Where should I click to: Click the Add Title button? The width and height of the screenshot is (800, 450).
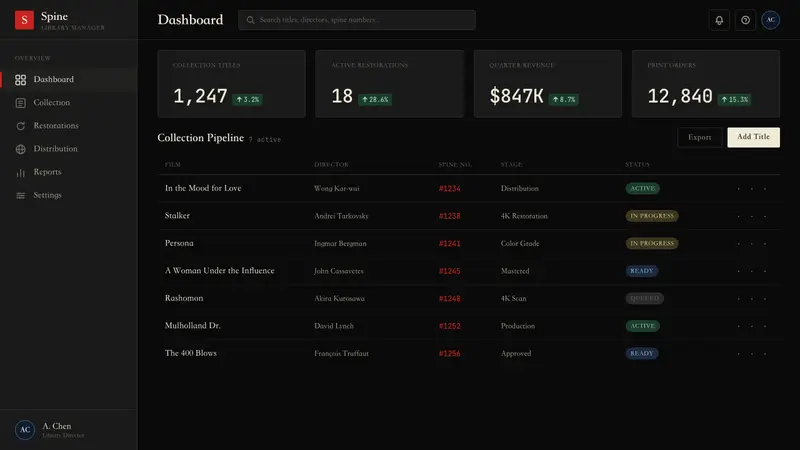click(753, 137)
